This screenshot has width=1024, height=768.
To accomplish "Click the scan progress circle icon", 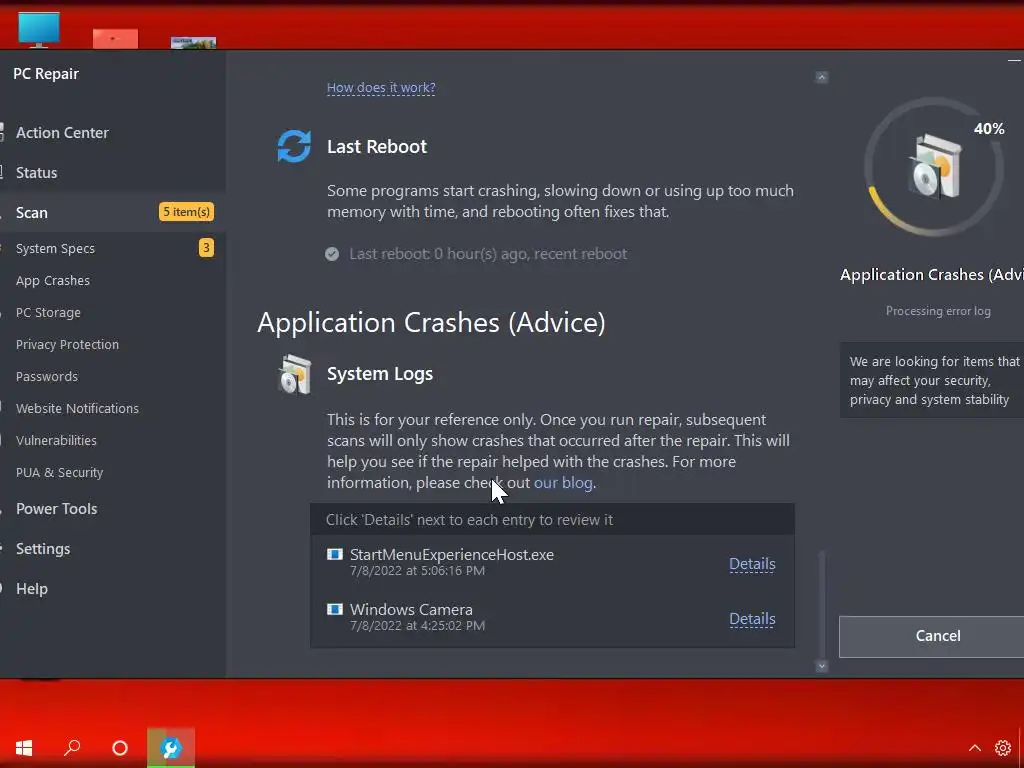I will tap(934, 167).
